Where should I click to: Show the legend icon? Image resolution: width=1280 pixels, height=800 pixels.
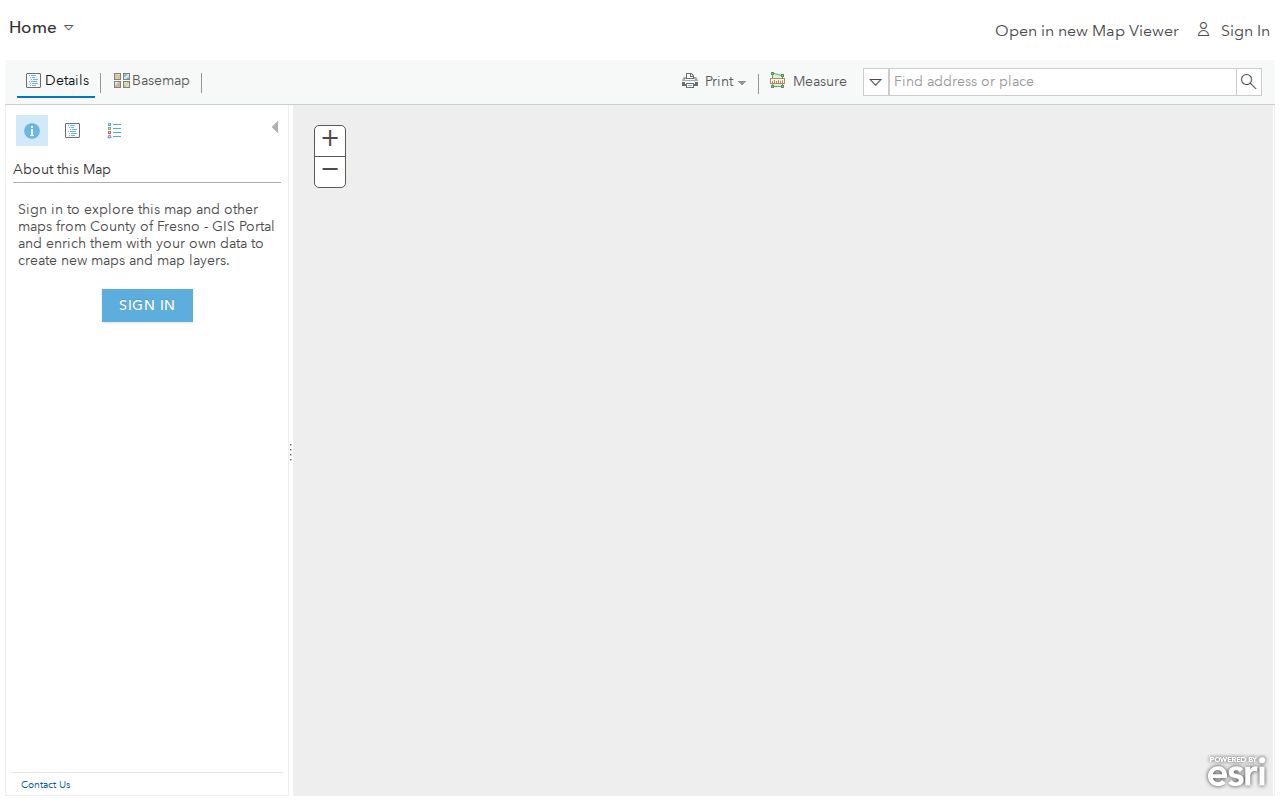click(x=114, y=131)
